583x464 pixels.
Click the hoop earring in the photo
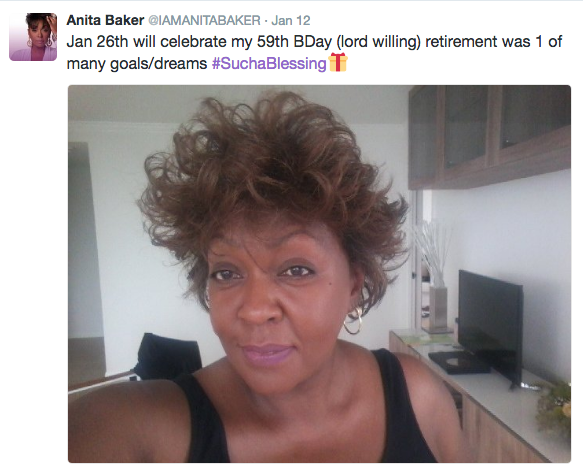353,320
